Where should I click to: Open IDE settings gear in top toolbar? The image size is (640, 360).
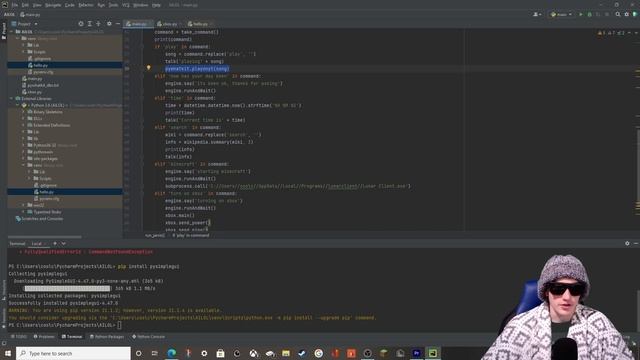(627, 14)
